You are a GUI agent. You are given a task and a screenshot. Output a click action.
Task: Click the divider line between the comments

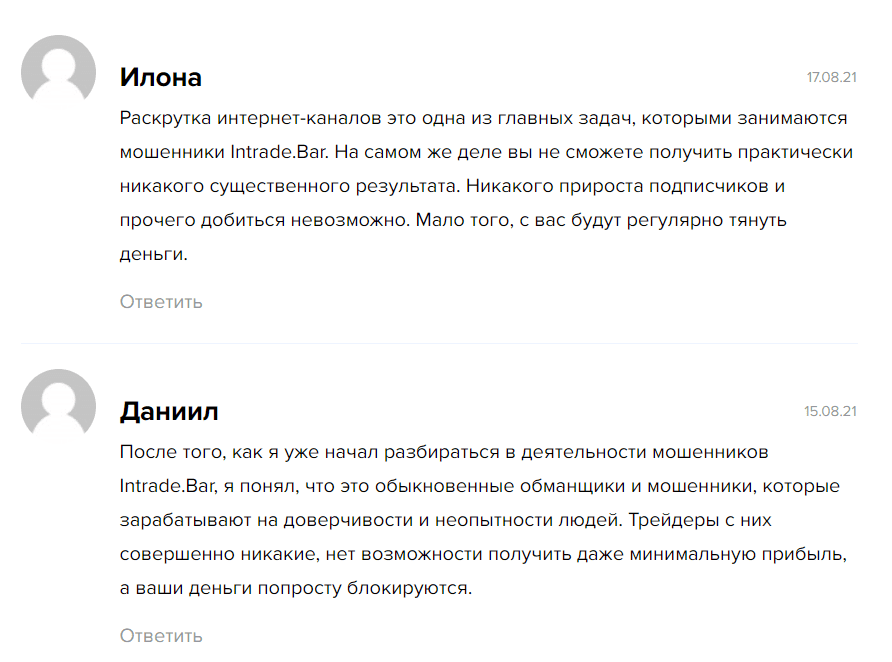[x=439, y=344]
